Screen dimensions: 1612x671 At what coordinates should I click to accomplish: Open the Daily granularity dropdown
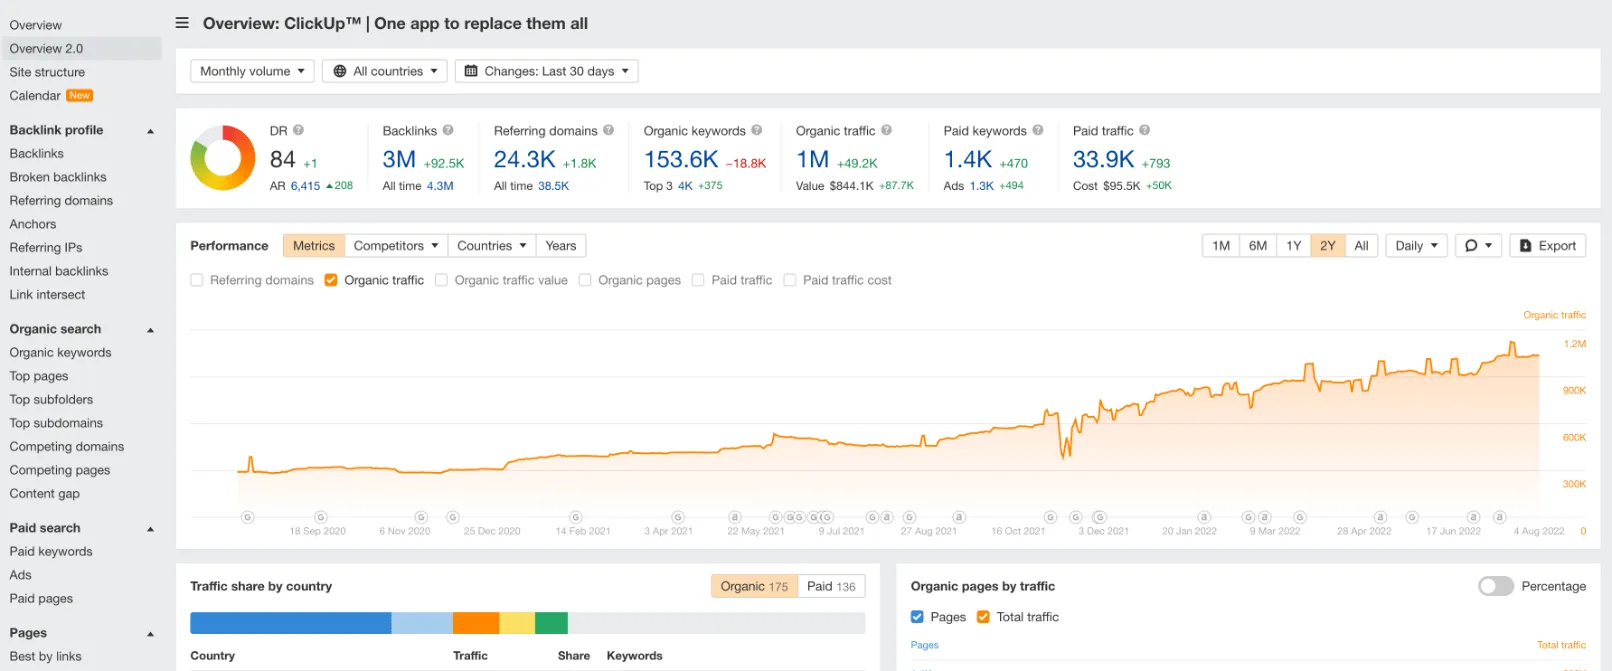(1417, 246)
